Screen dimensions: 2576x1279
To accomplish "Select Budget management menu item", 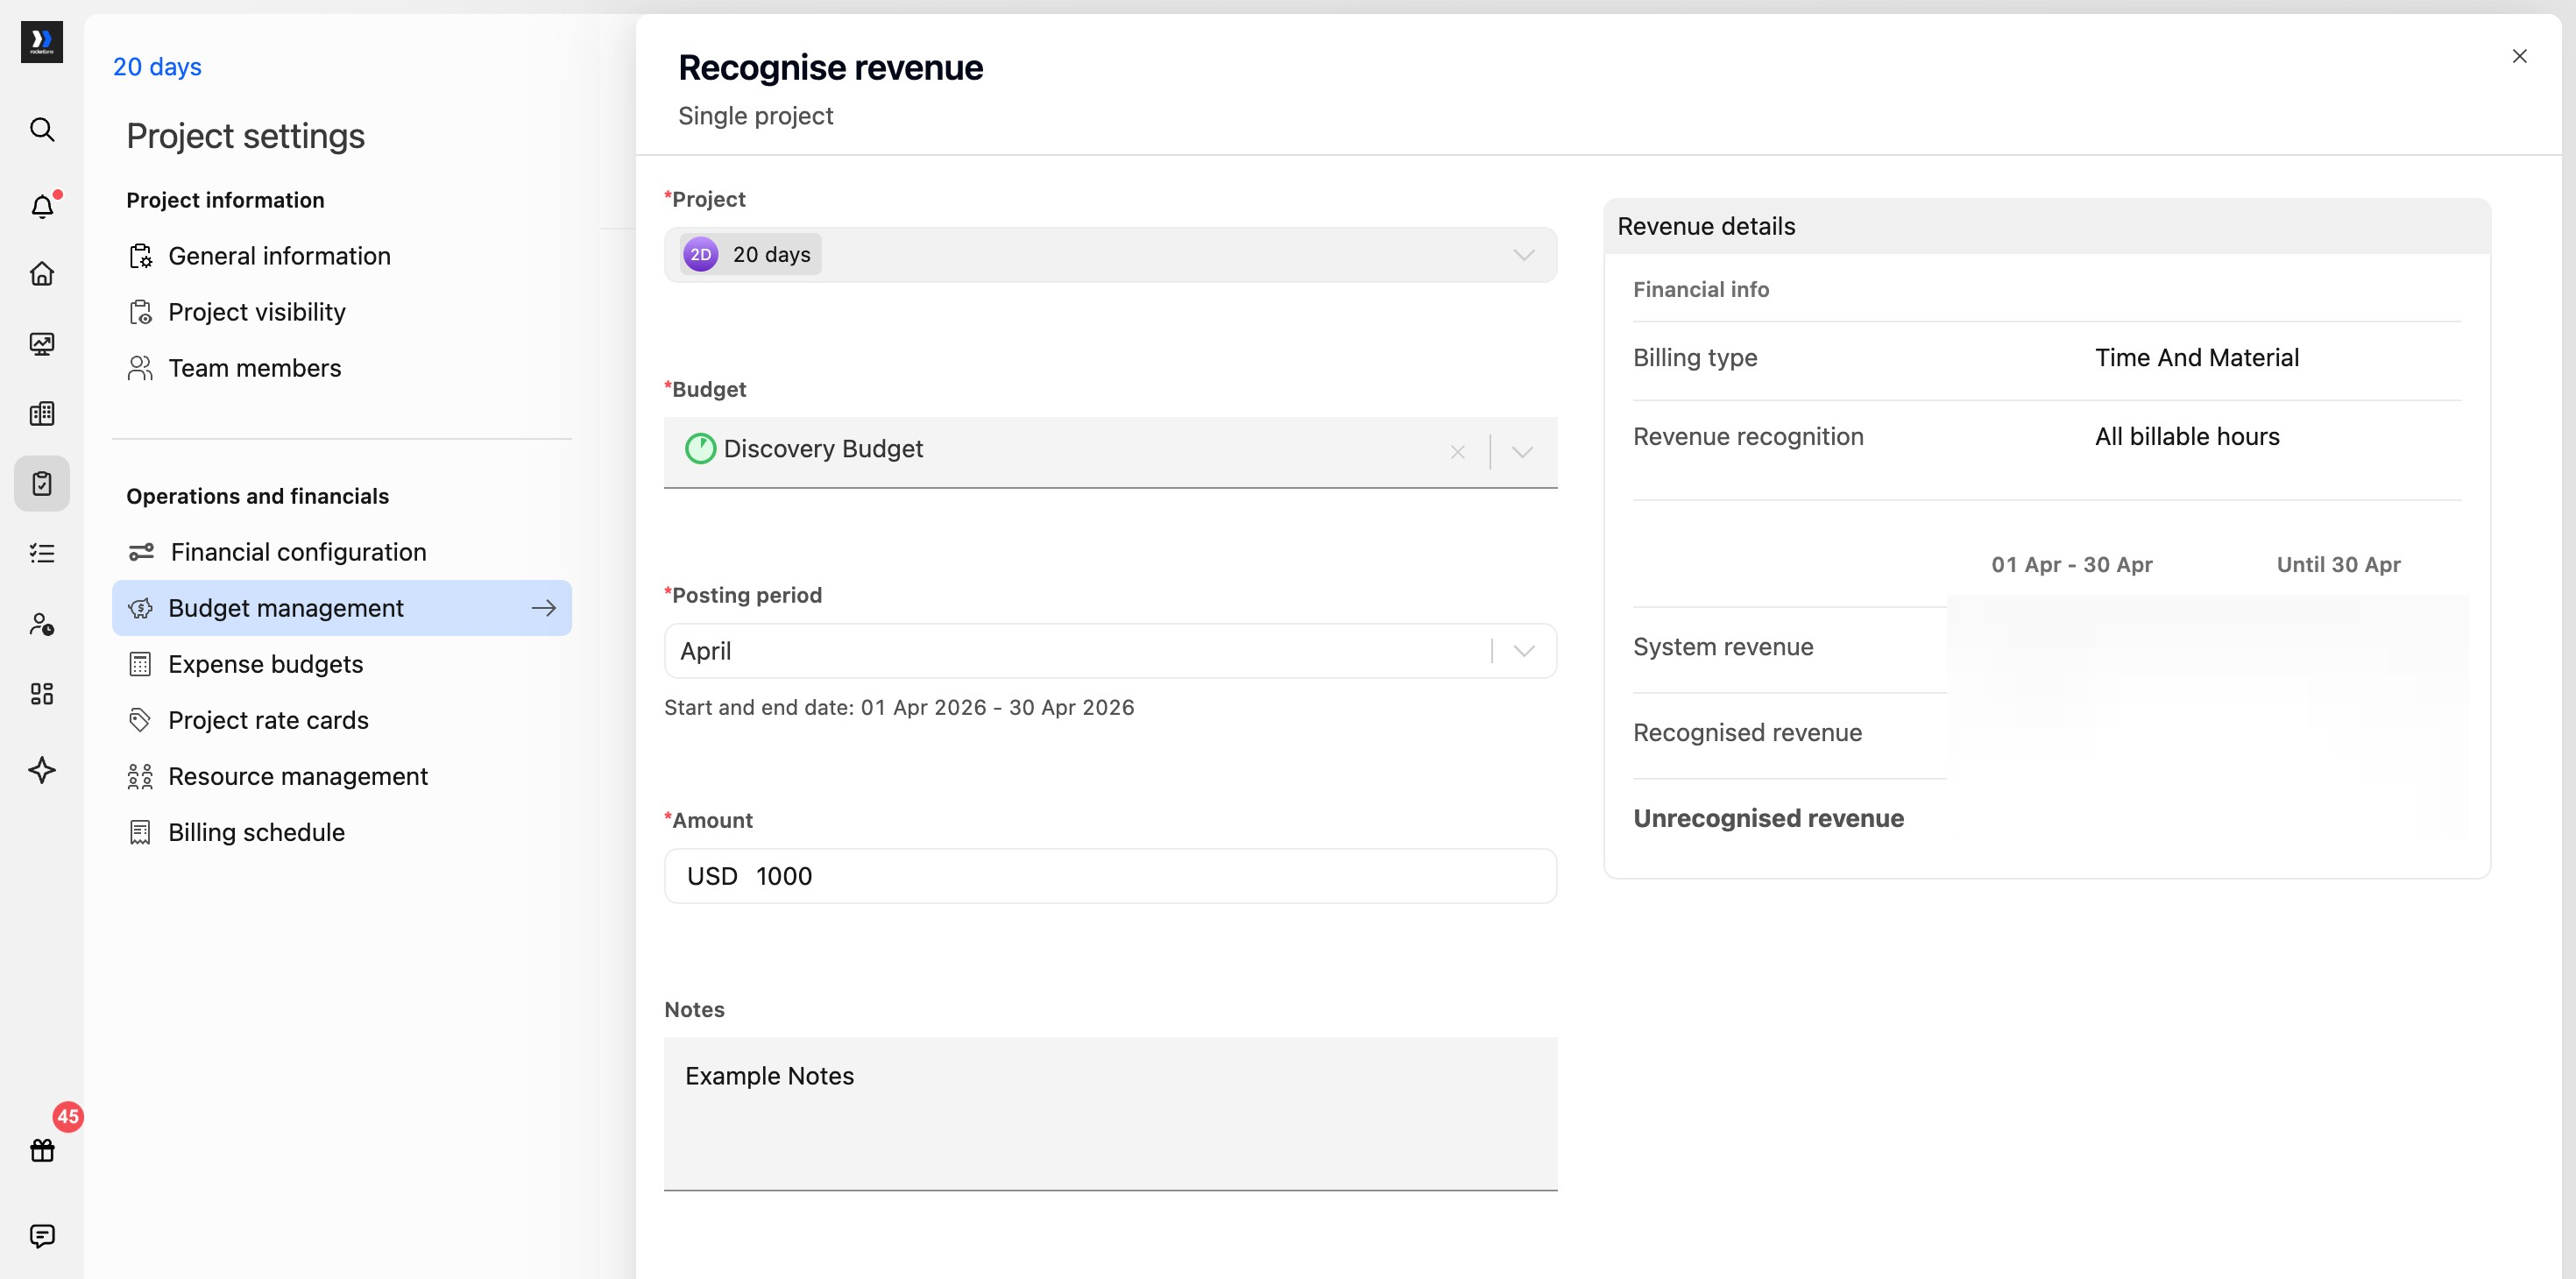I will click(x=342, y=608).
